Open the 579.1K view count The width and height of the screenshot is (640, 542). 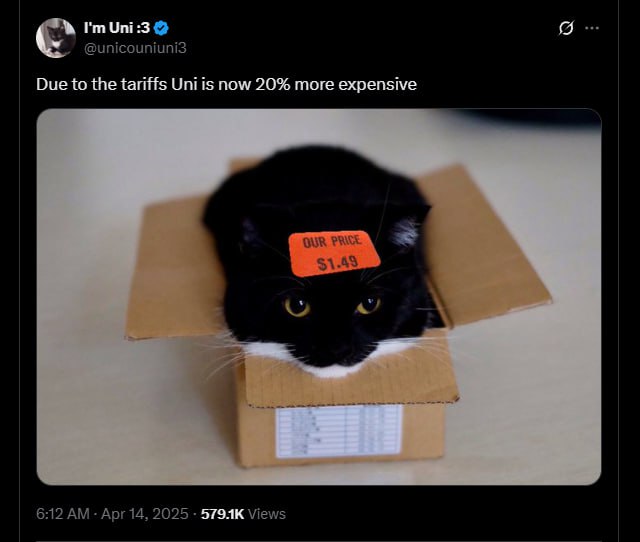pos(222,514)
